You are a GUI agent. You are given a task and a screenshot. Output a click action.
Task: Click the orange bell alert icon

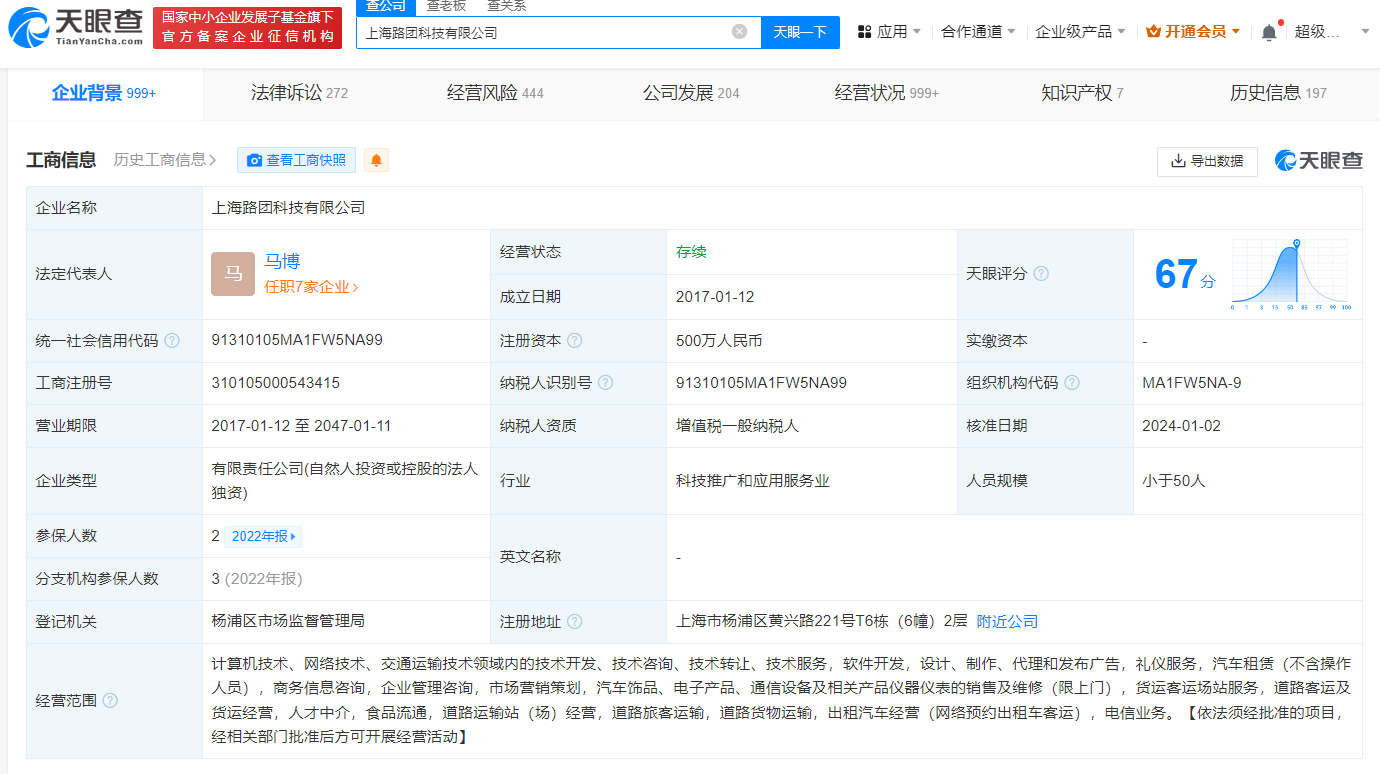pos(376,160)
